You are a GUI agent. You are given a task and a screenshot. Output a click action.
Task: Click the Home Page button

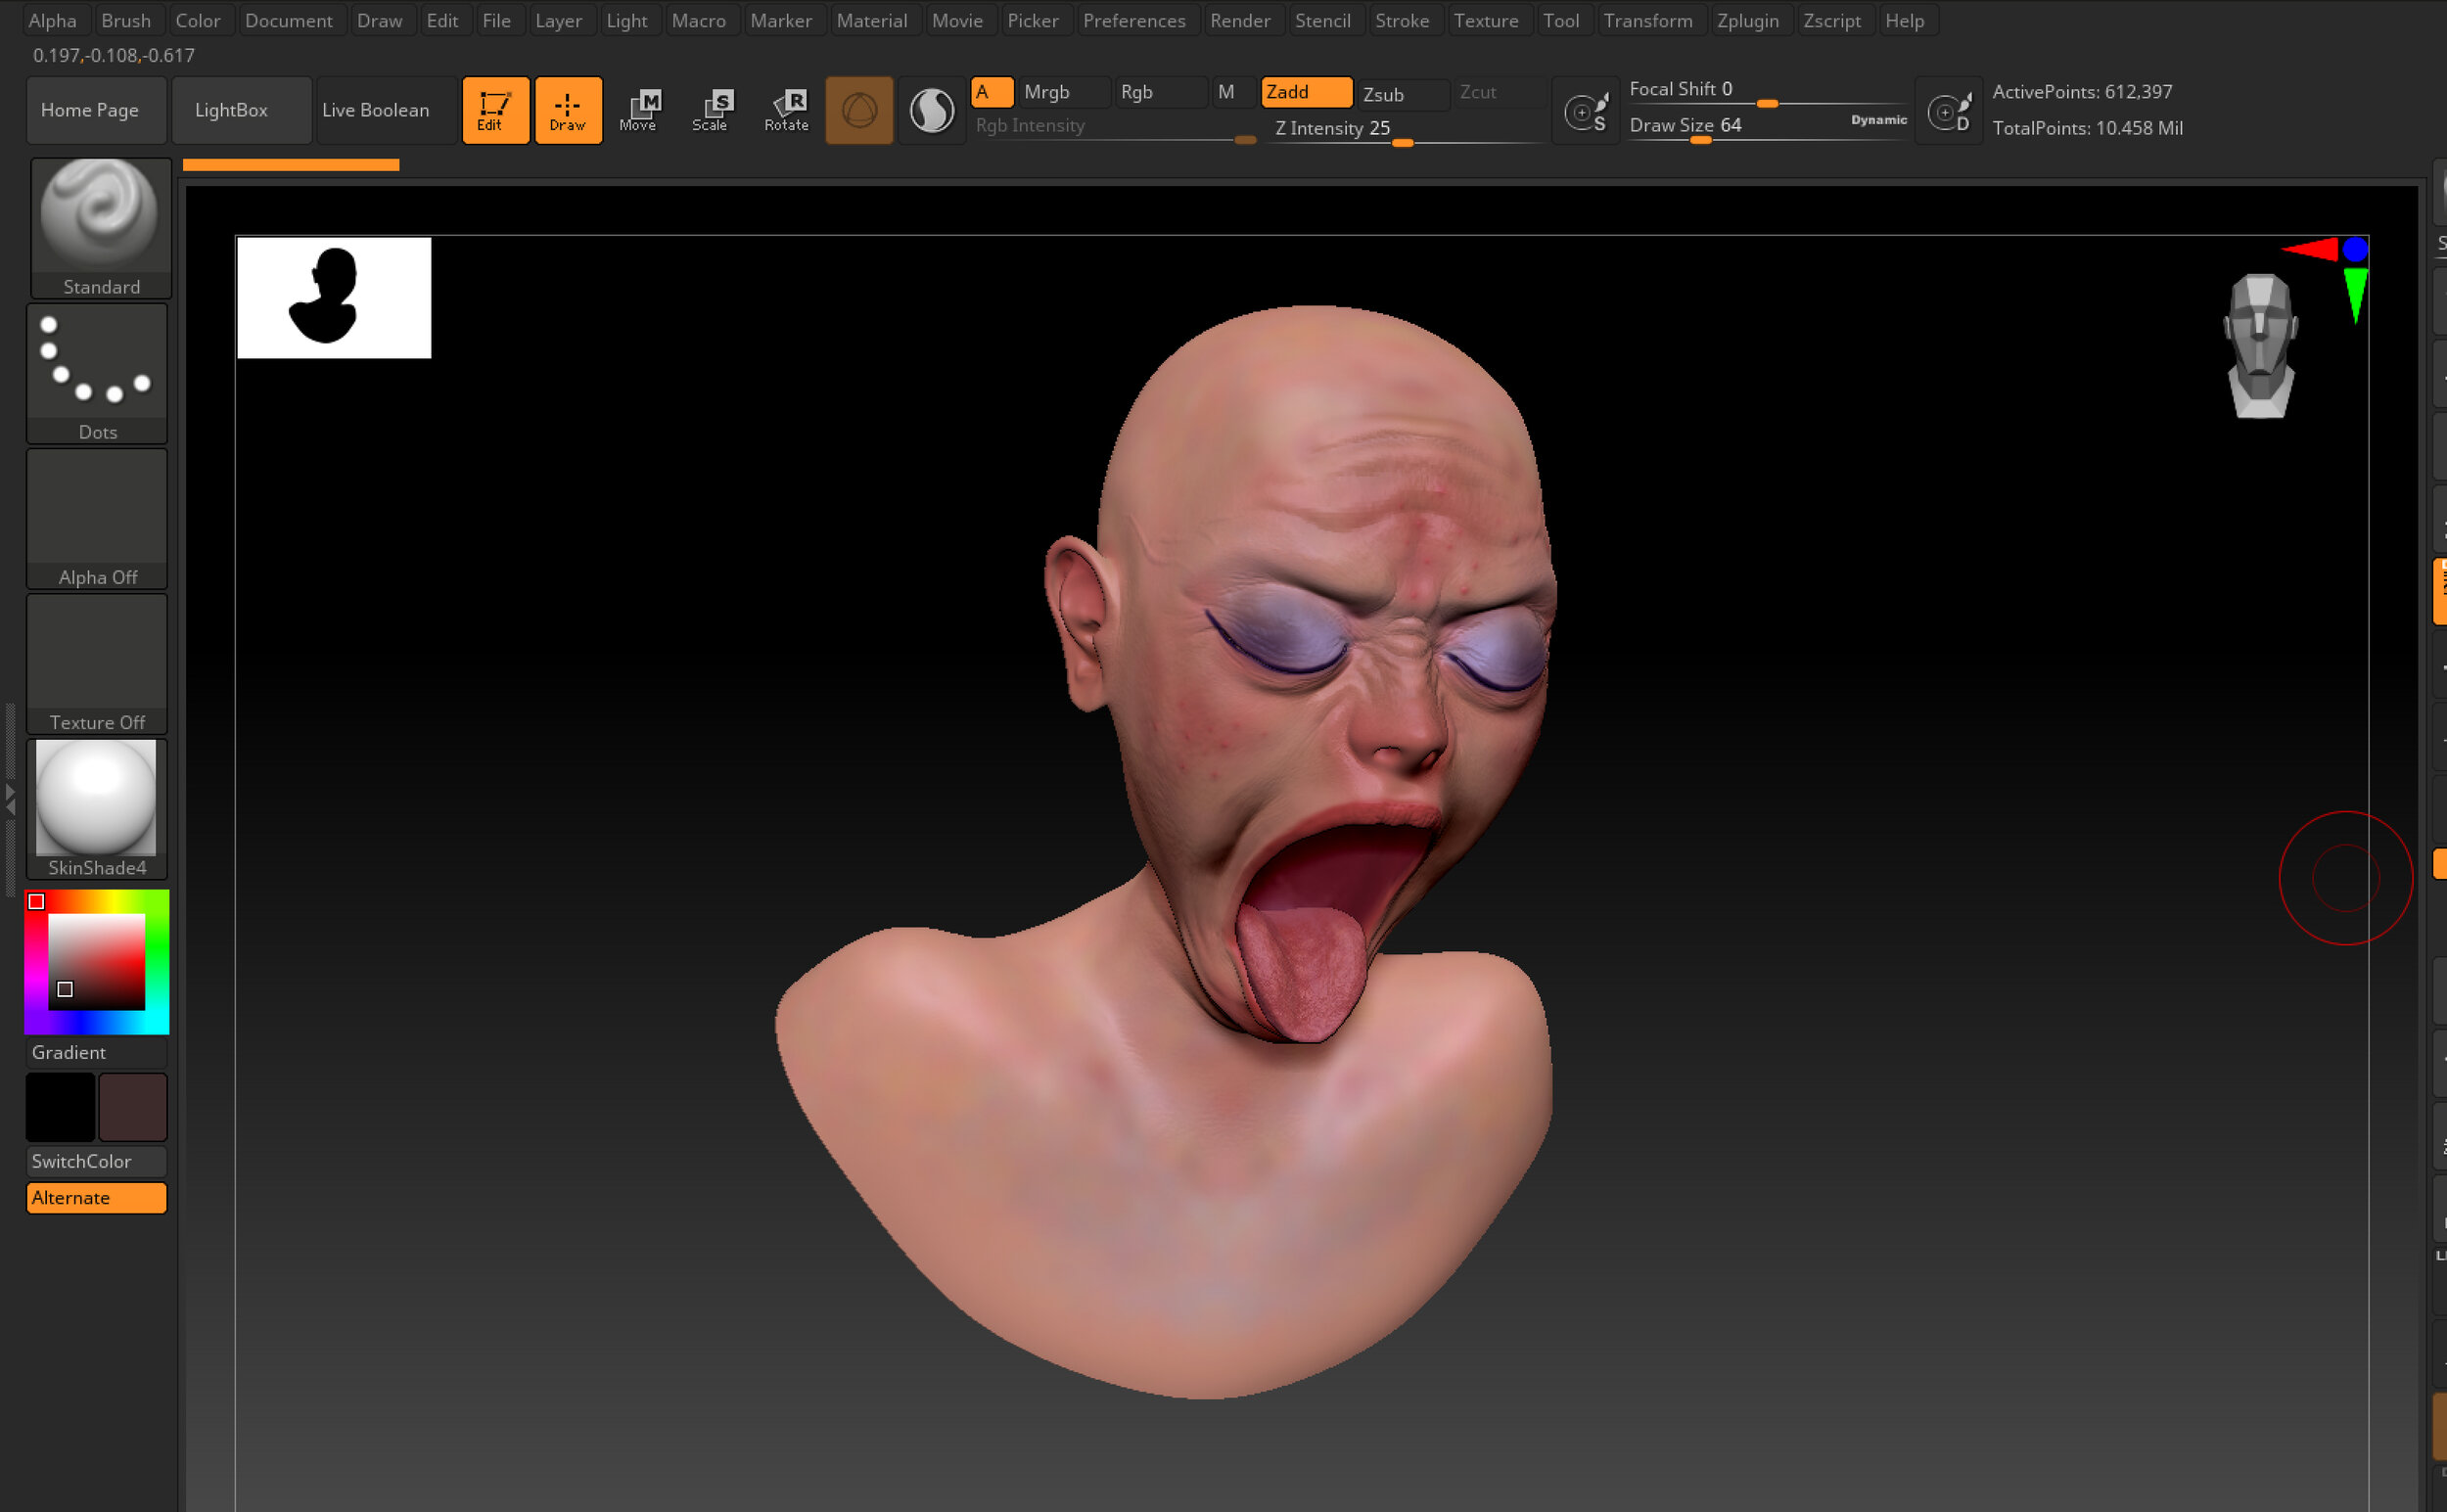94,110
